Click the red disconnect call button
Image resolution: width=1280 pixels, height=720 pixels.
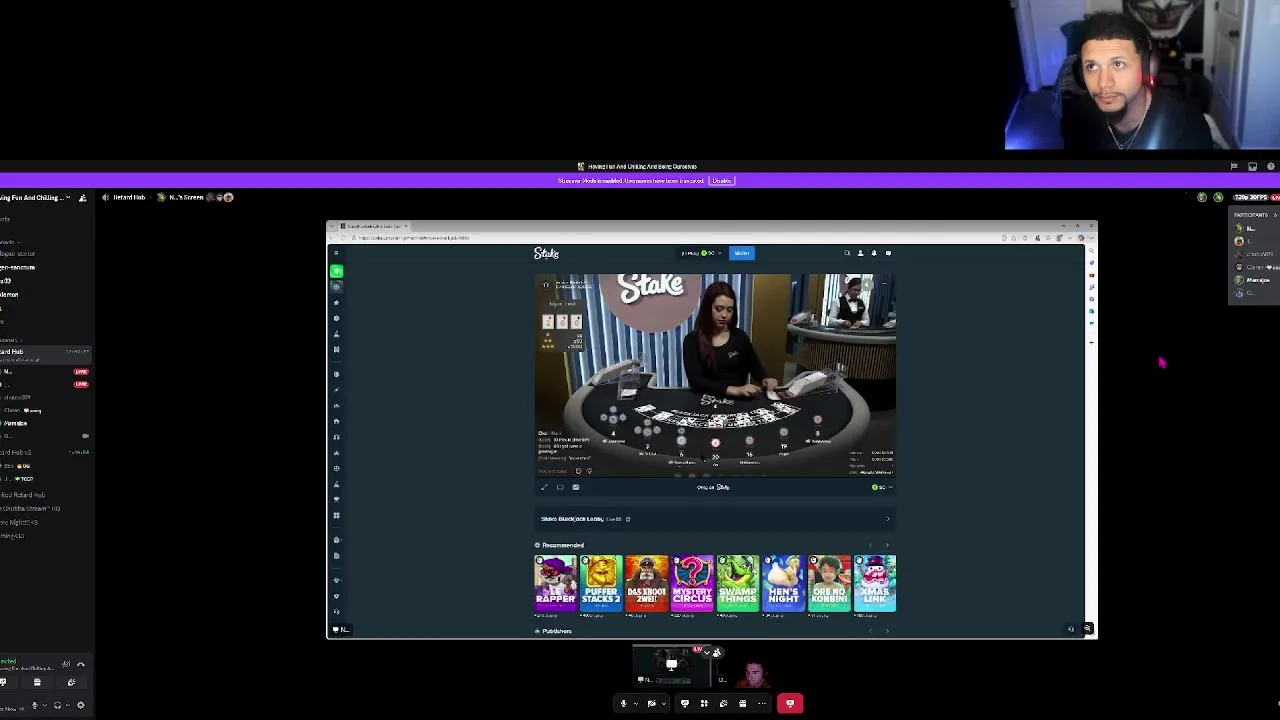(790, 704)
